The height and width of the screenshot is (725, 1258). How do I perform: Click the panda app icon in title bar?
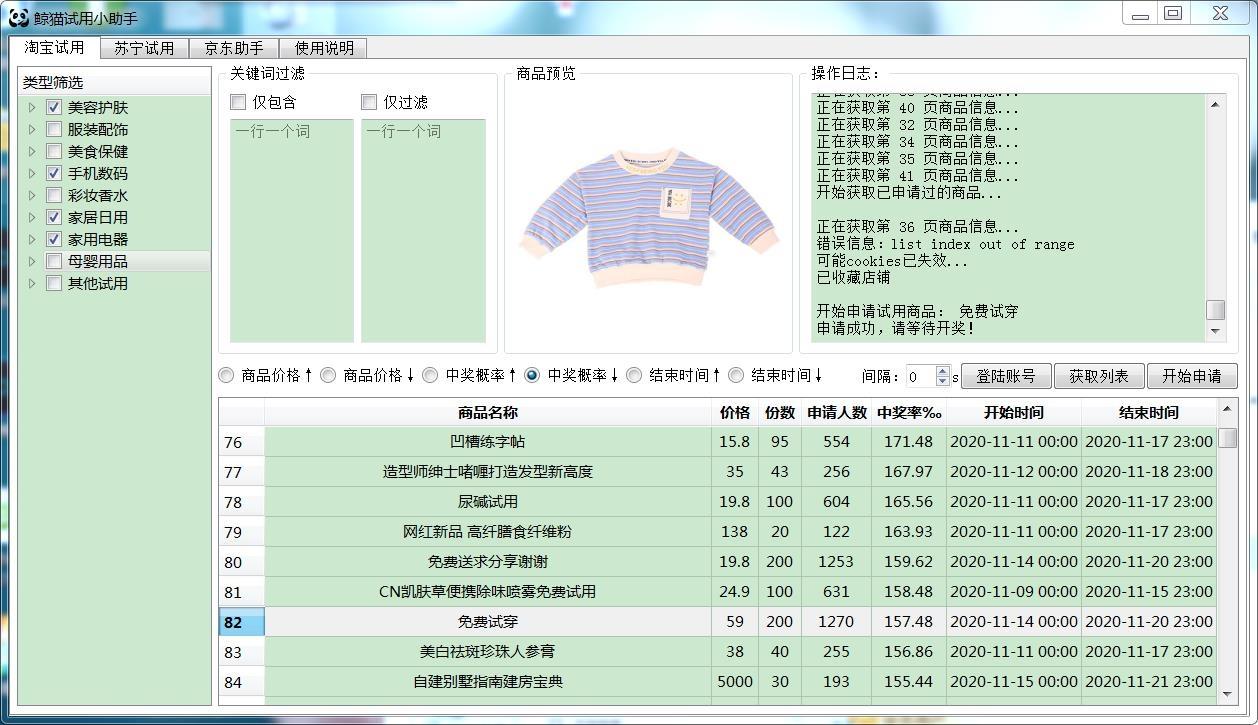(x=18, y=17)
